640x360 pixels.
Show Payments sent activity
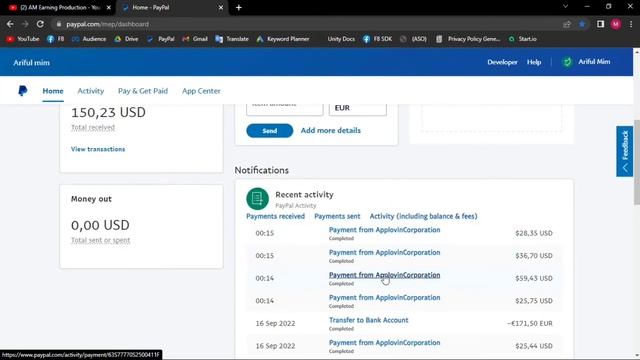[337, 216]
